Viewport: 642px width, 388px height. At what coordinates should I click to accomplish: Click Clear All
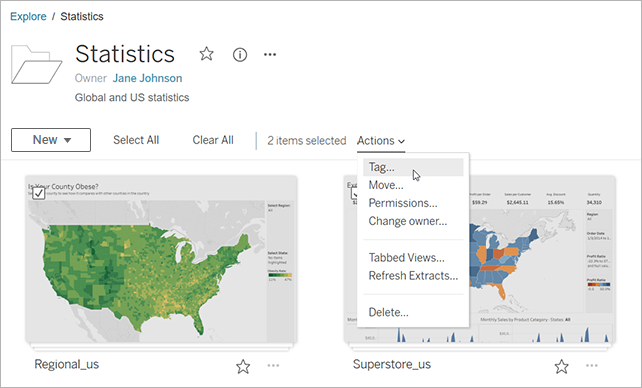(213, 140)
